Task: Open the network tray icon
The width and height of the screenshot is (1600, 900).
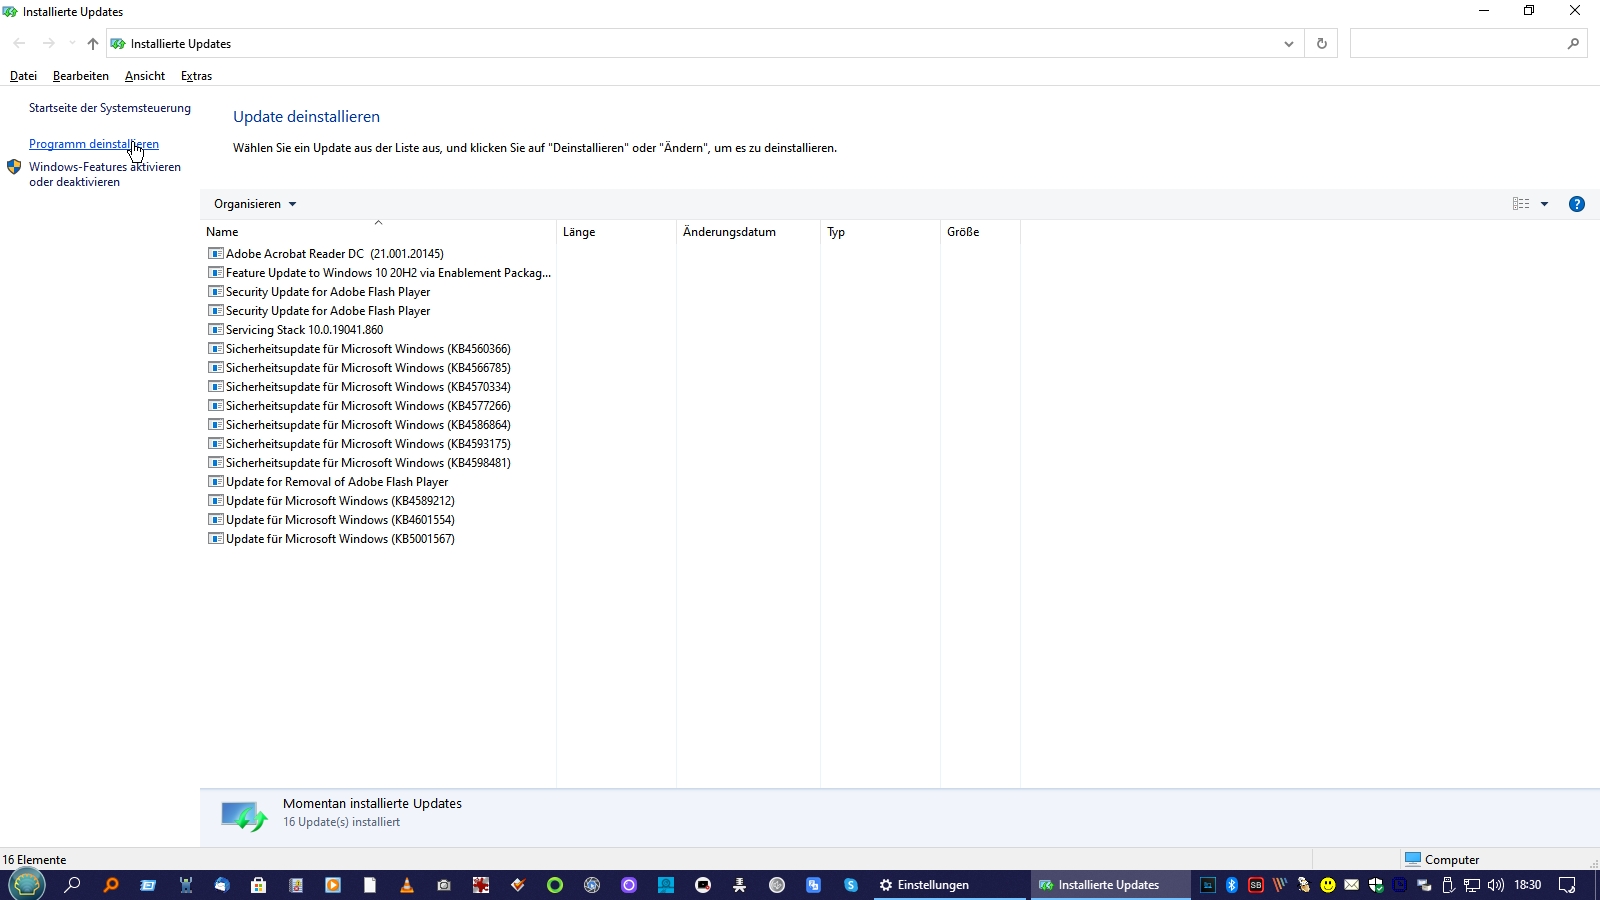Action: point(1472,885)
